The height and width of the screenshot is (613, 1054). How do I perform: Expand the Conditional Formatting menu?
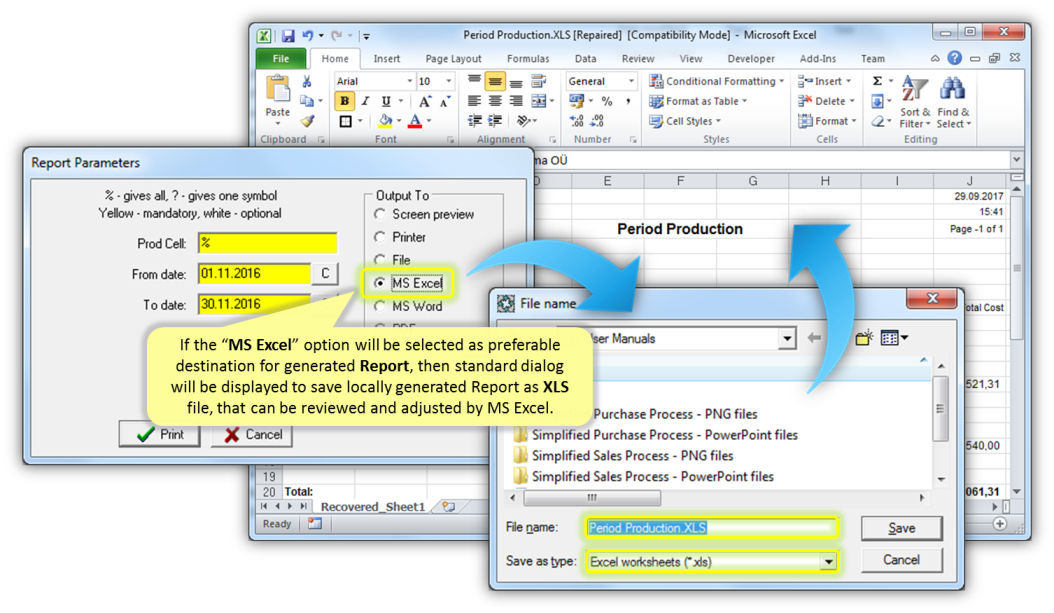[717, 81]
